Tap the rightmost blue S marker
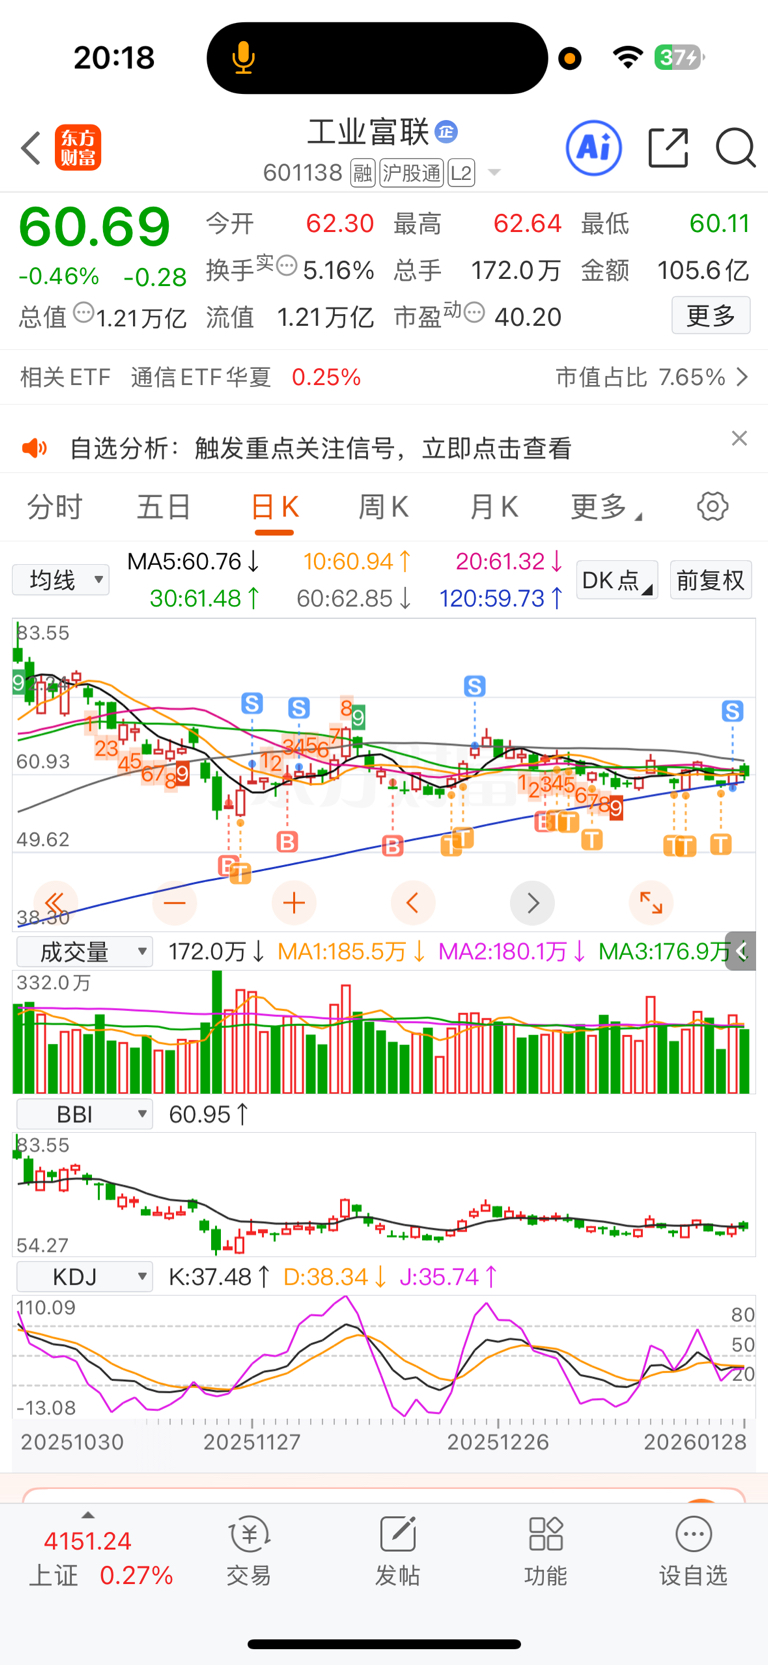 tap(733, 711)
